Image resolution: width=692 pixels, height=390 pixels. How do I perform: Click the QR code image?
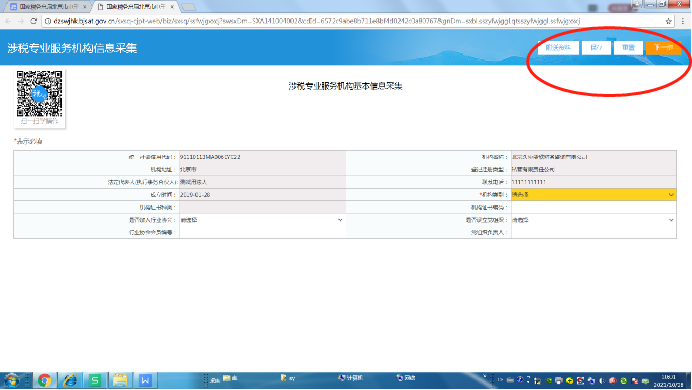click(39, 94)
